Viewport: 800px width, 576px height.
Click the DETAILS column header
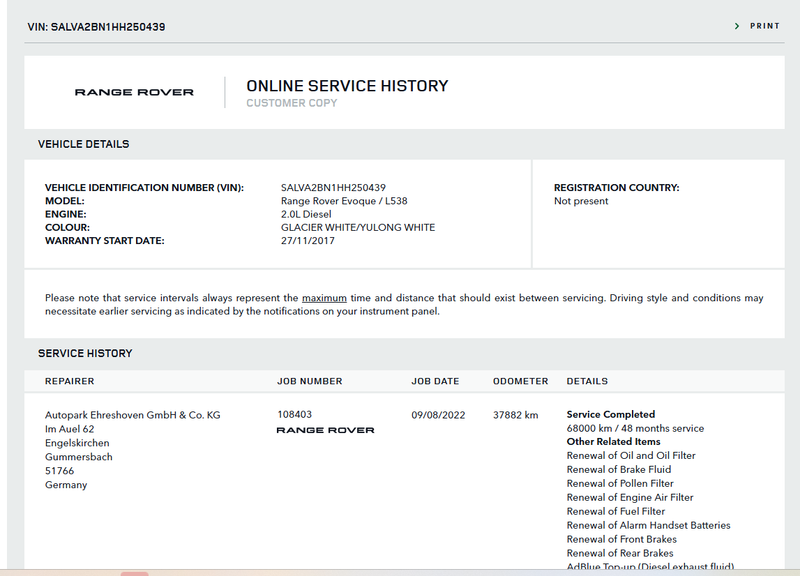pyautogui.click(x=587, y=381)
